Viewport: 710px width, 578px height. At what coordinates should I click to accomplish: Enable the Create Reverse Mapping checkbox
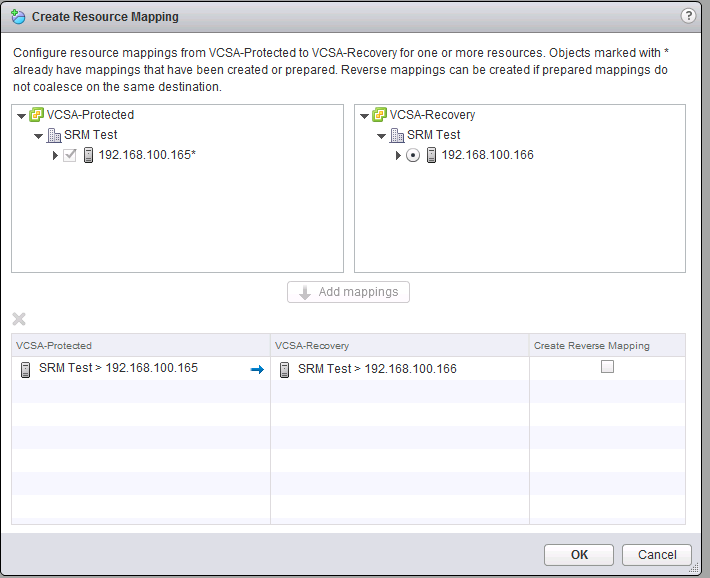607,367
